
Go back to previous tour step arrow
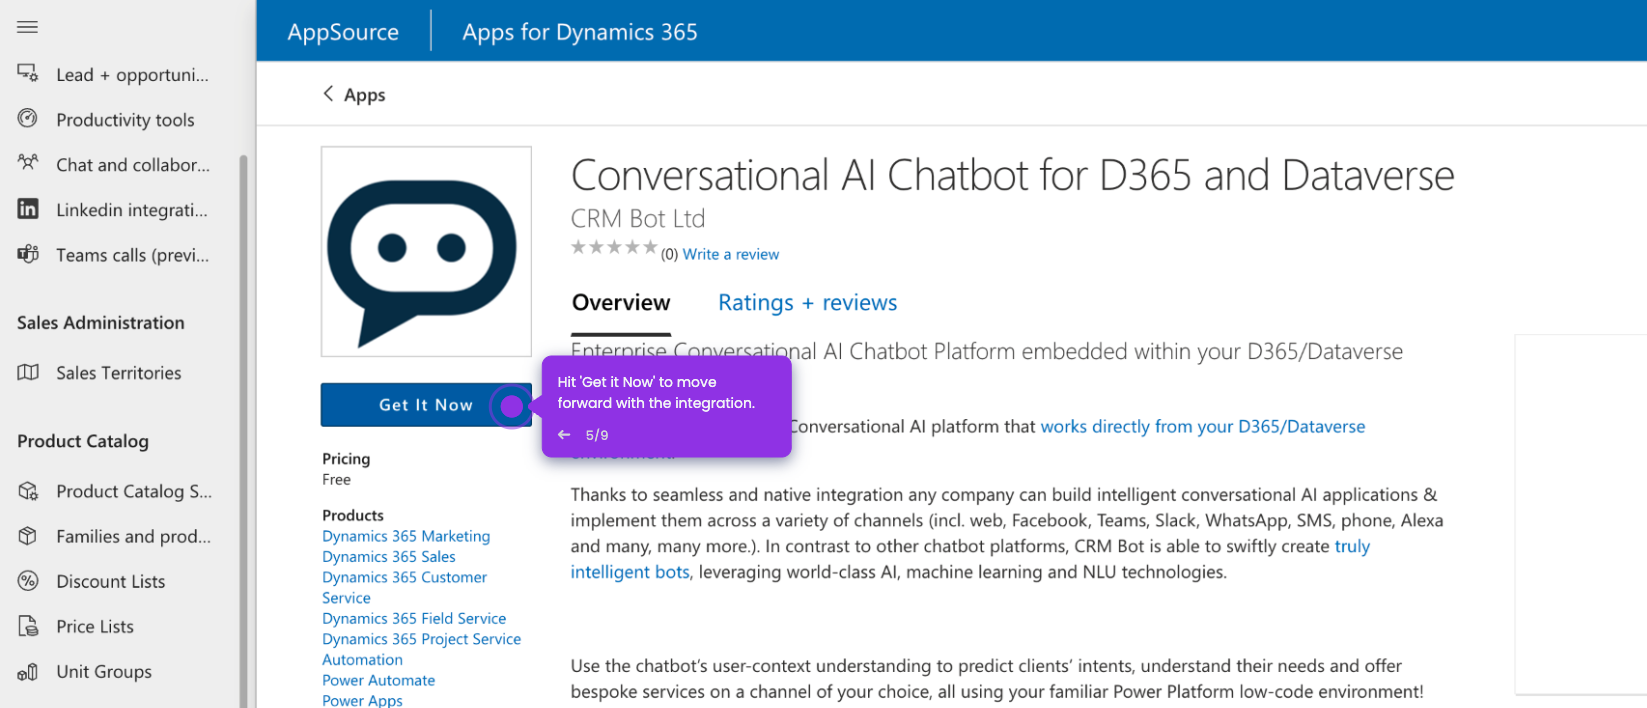point(564,435)
